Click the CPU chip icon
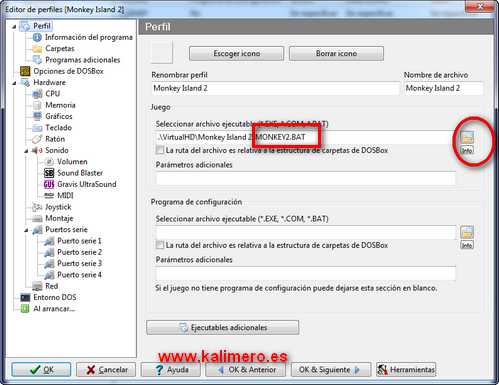499x385 pixels. pos(37,94)
